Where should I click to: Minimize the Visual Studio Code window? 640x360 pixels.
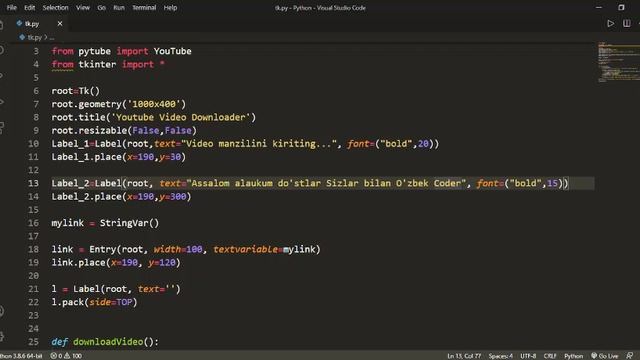coord(599,7)
